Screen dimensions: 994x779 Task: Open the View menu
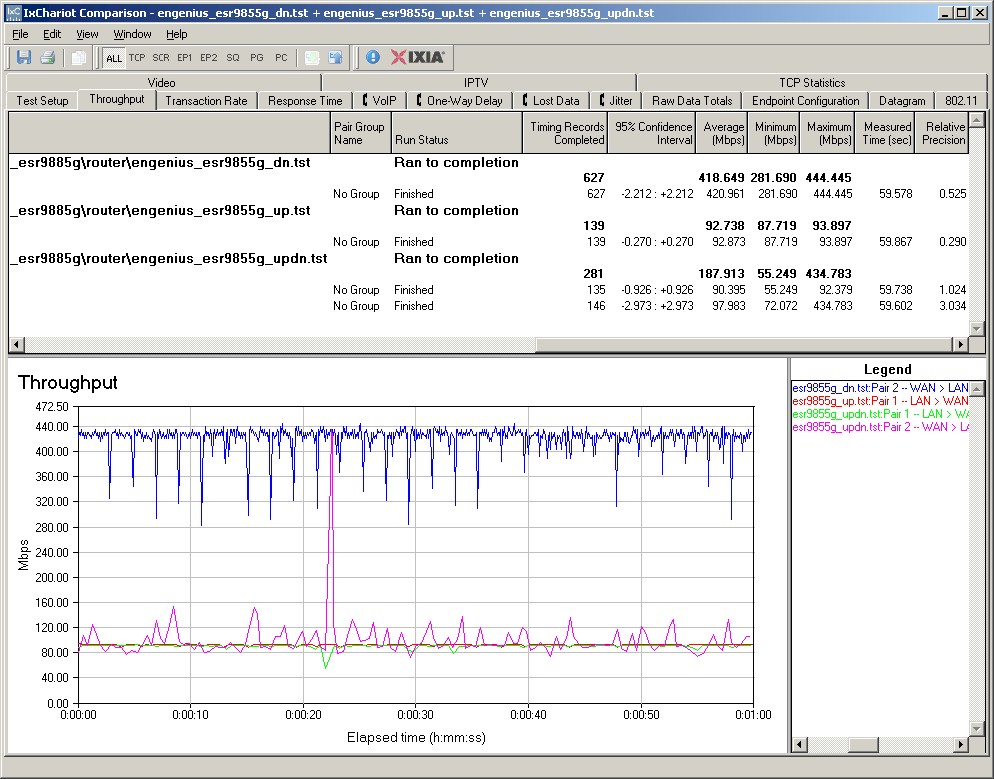point(87,34)
